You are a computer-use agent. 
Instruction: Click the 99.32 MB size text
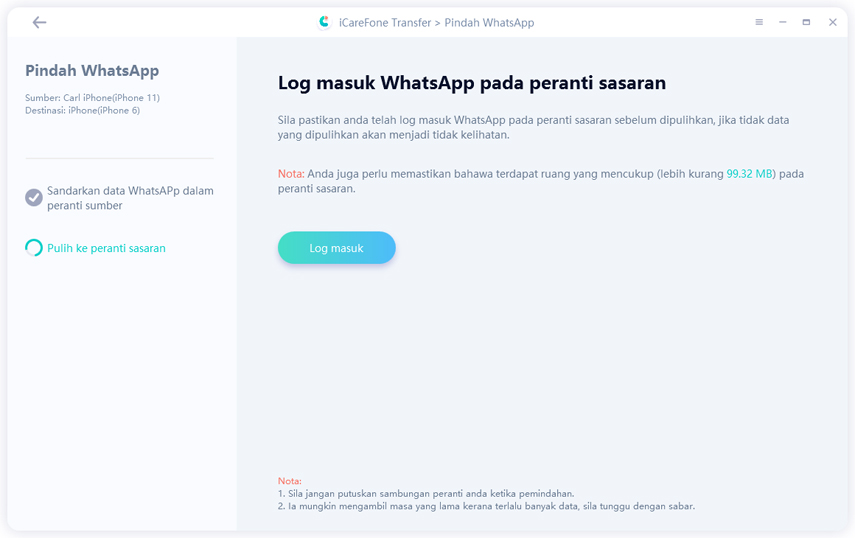(x=749, y=174)
